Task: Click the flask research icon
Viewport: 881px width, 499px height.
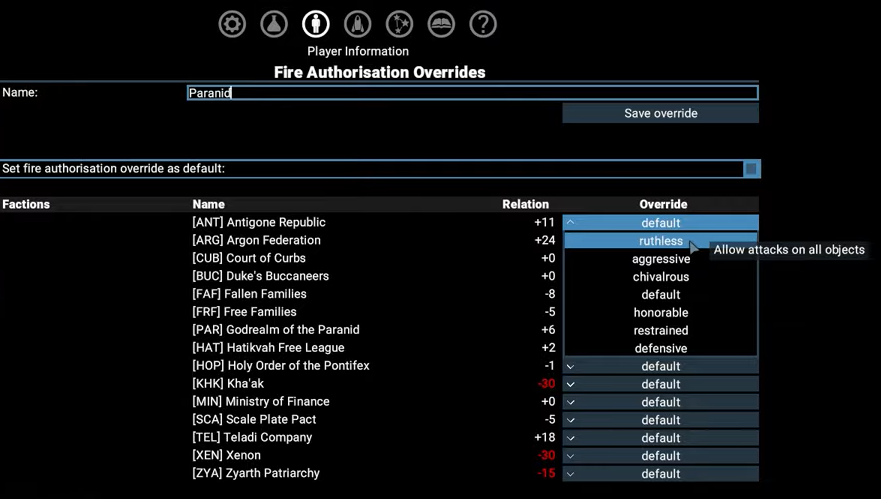Action: (274, 24)
